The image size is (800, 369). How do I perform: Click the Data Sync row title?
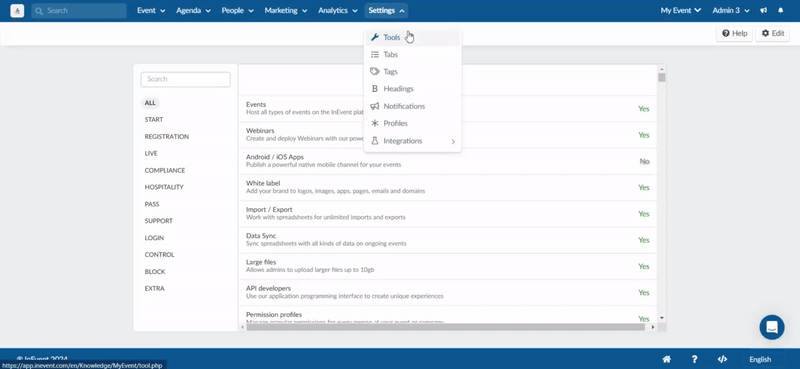(261, 236)
